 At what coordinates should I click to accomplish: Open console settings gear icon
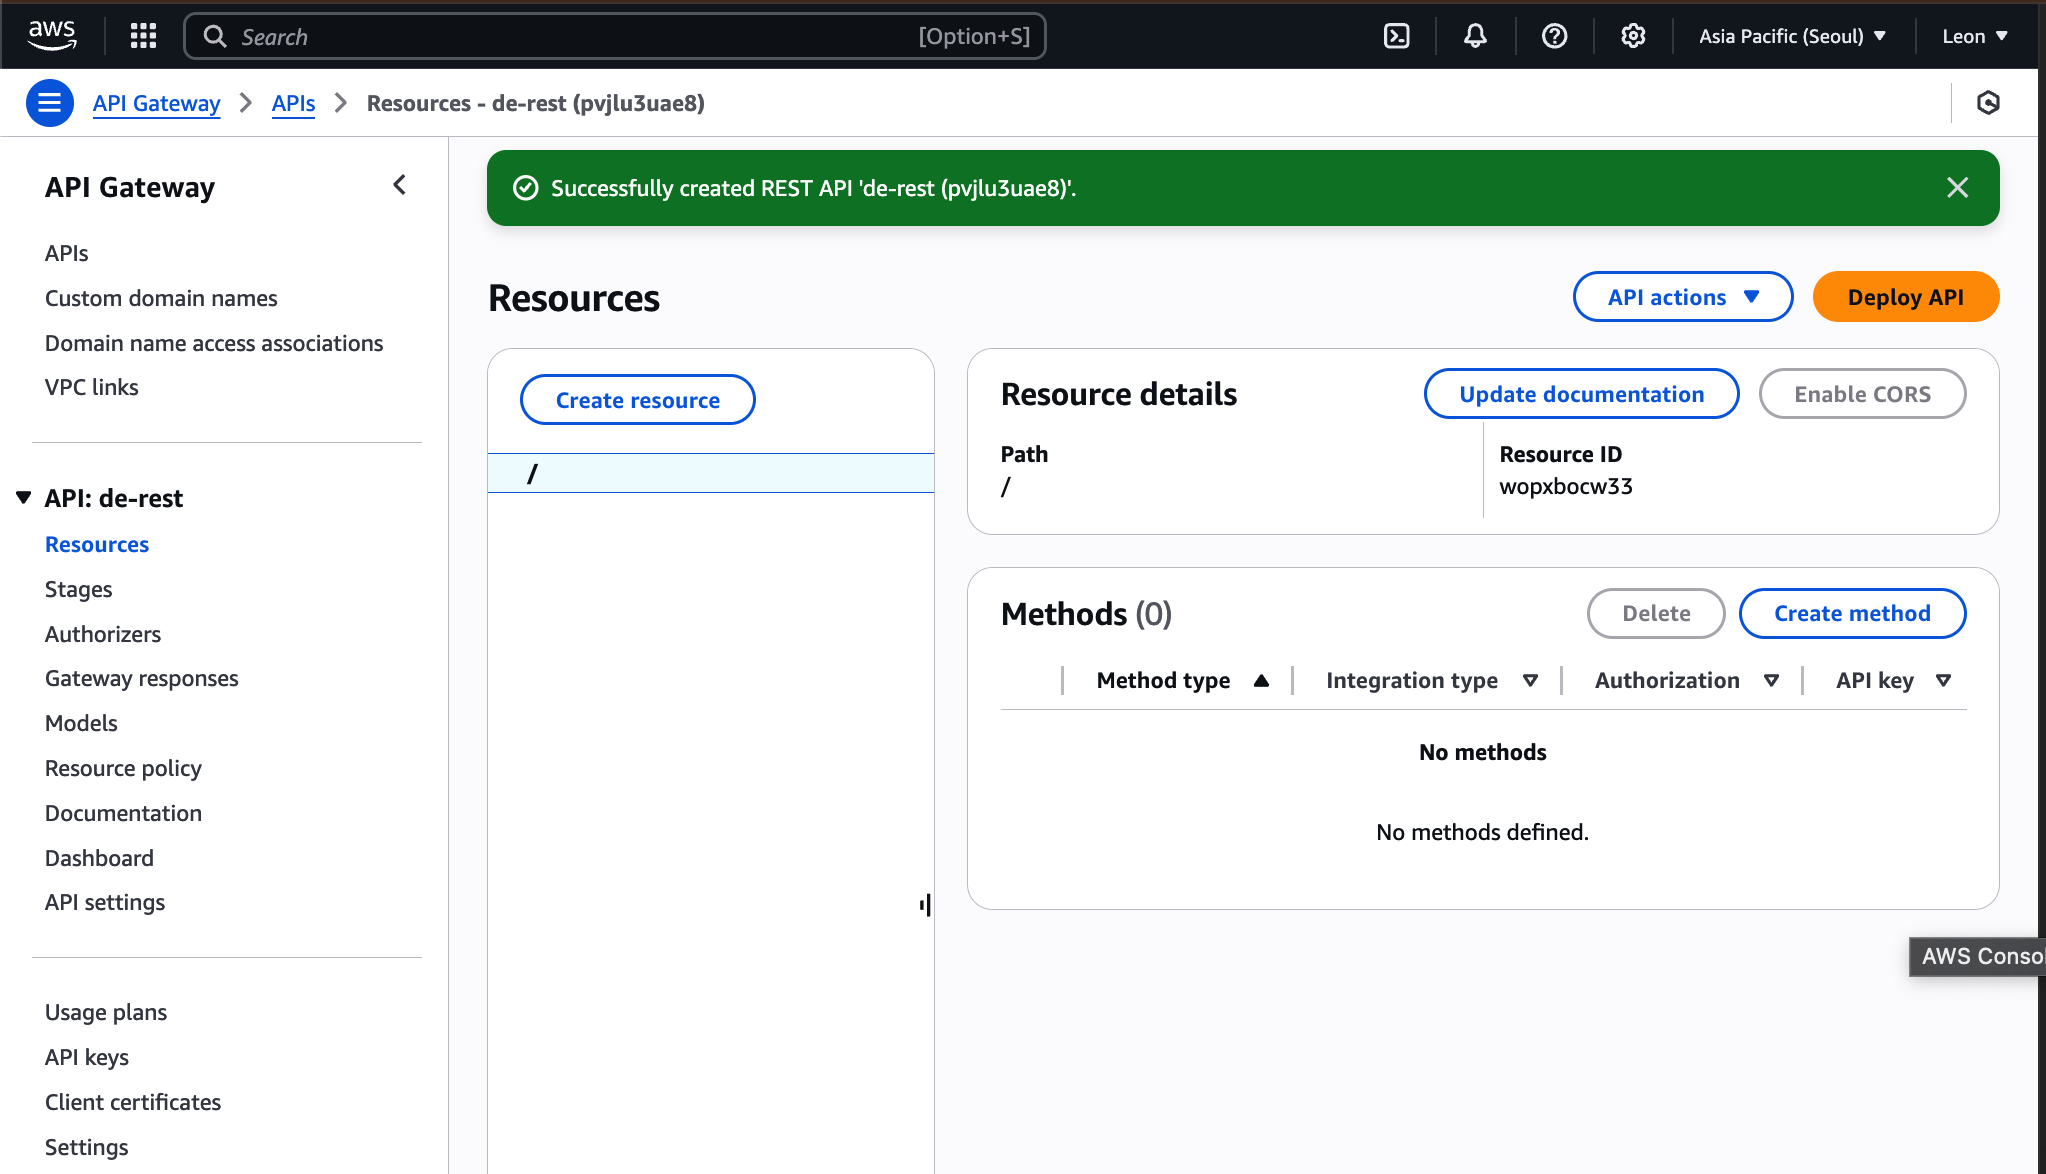point(1633,36)
